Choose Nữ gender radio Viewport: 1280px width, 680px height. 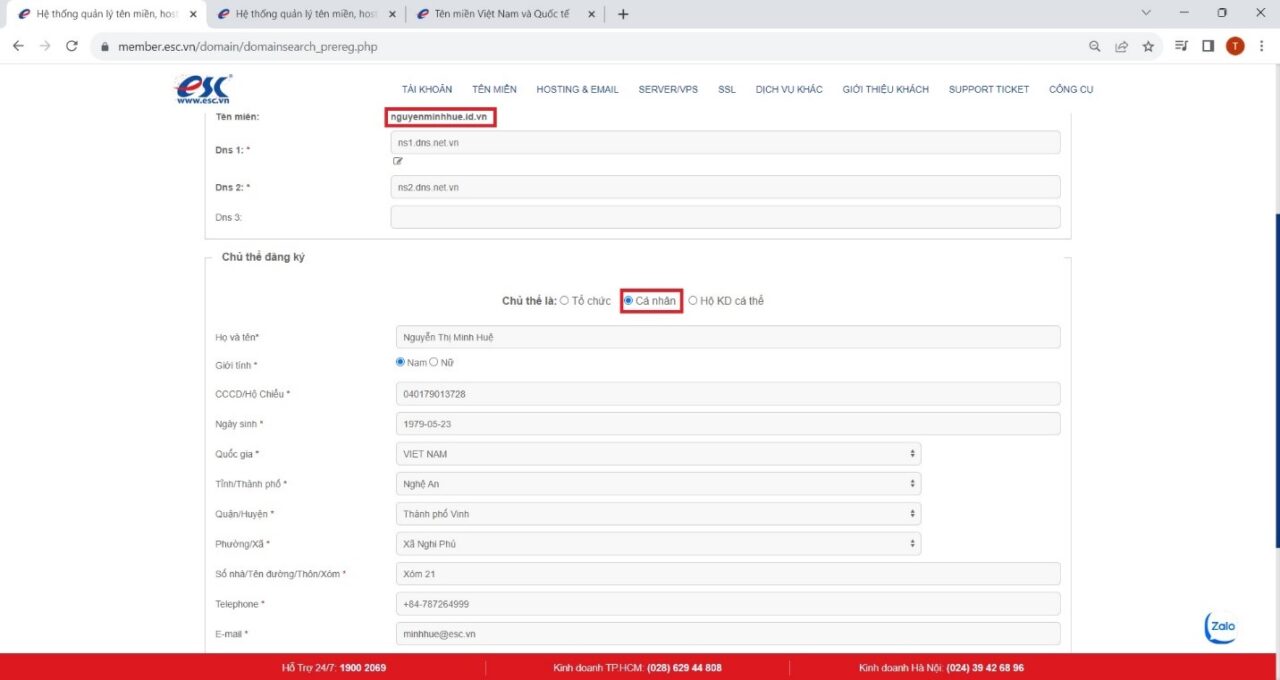point(434,362)
